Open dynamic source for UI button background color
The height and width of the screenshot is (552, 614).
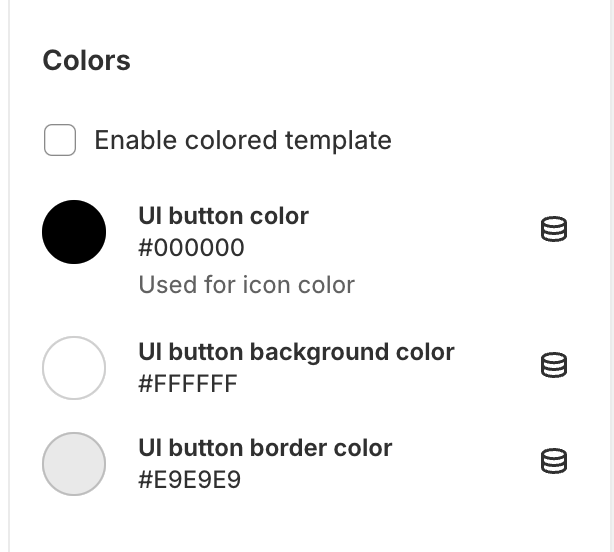pos(554,365)
